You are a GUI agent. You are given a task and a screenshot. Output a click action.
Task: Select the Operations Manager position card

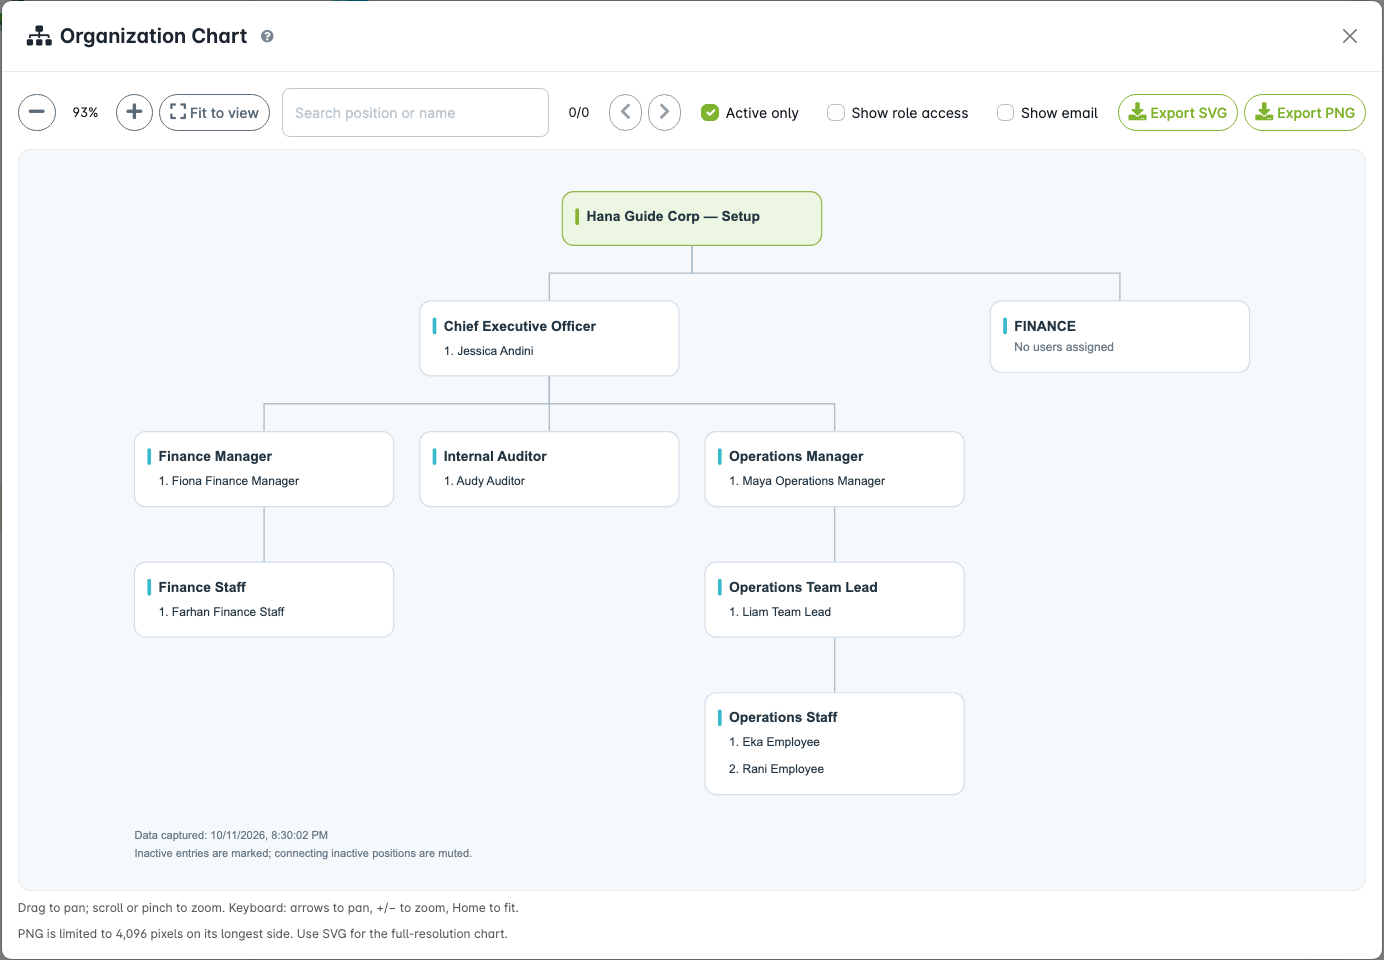(835, 469)
